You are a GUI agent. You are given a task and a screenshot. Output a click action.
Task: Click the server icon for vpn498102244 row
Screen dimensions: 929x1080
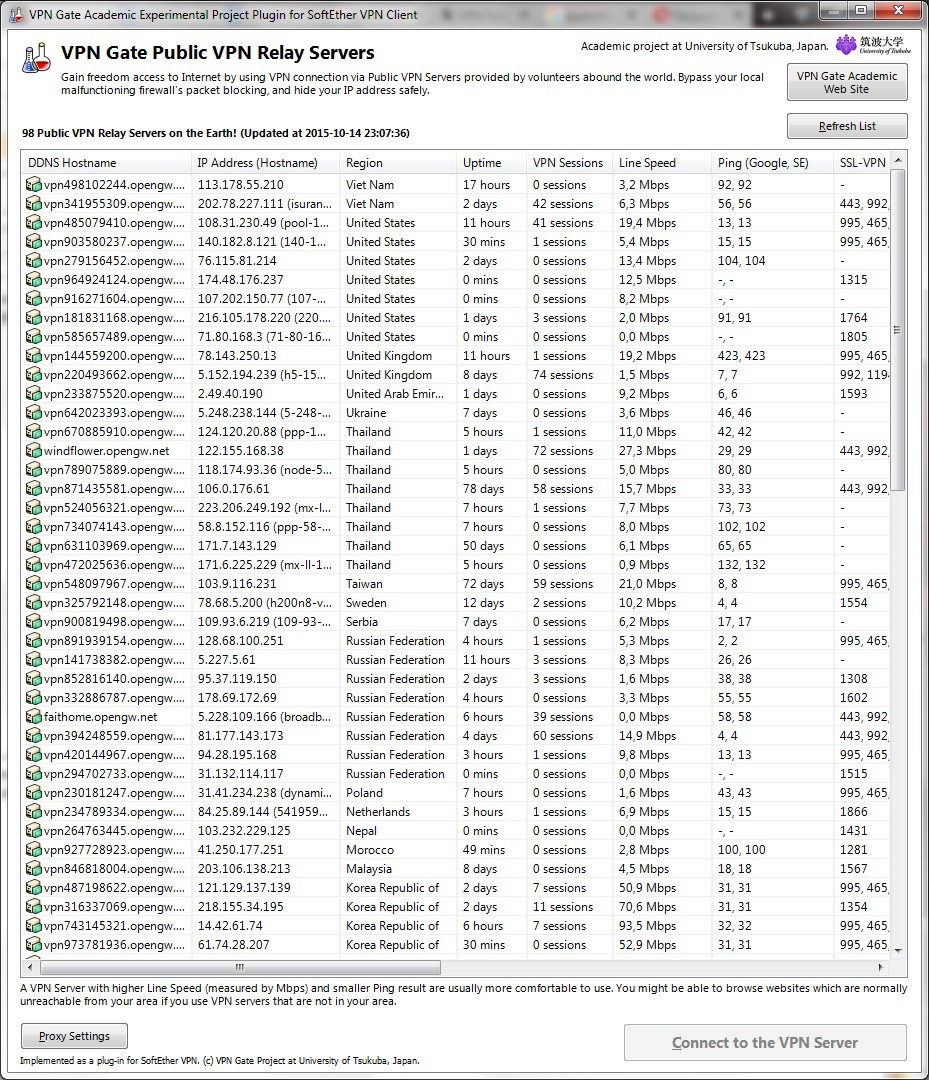(33, 185)
